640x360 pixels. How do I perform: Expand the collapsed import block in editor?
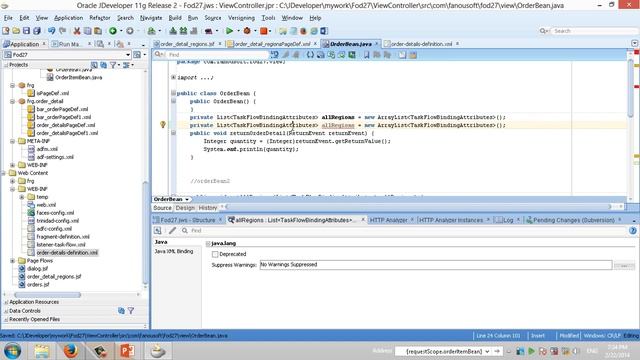pyautogui.click(x=173, y=77)
